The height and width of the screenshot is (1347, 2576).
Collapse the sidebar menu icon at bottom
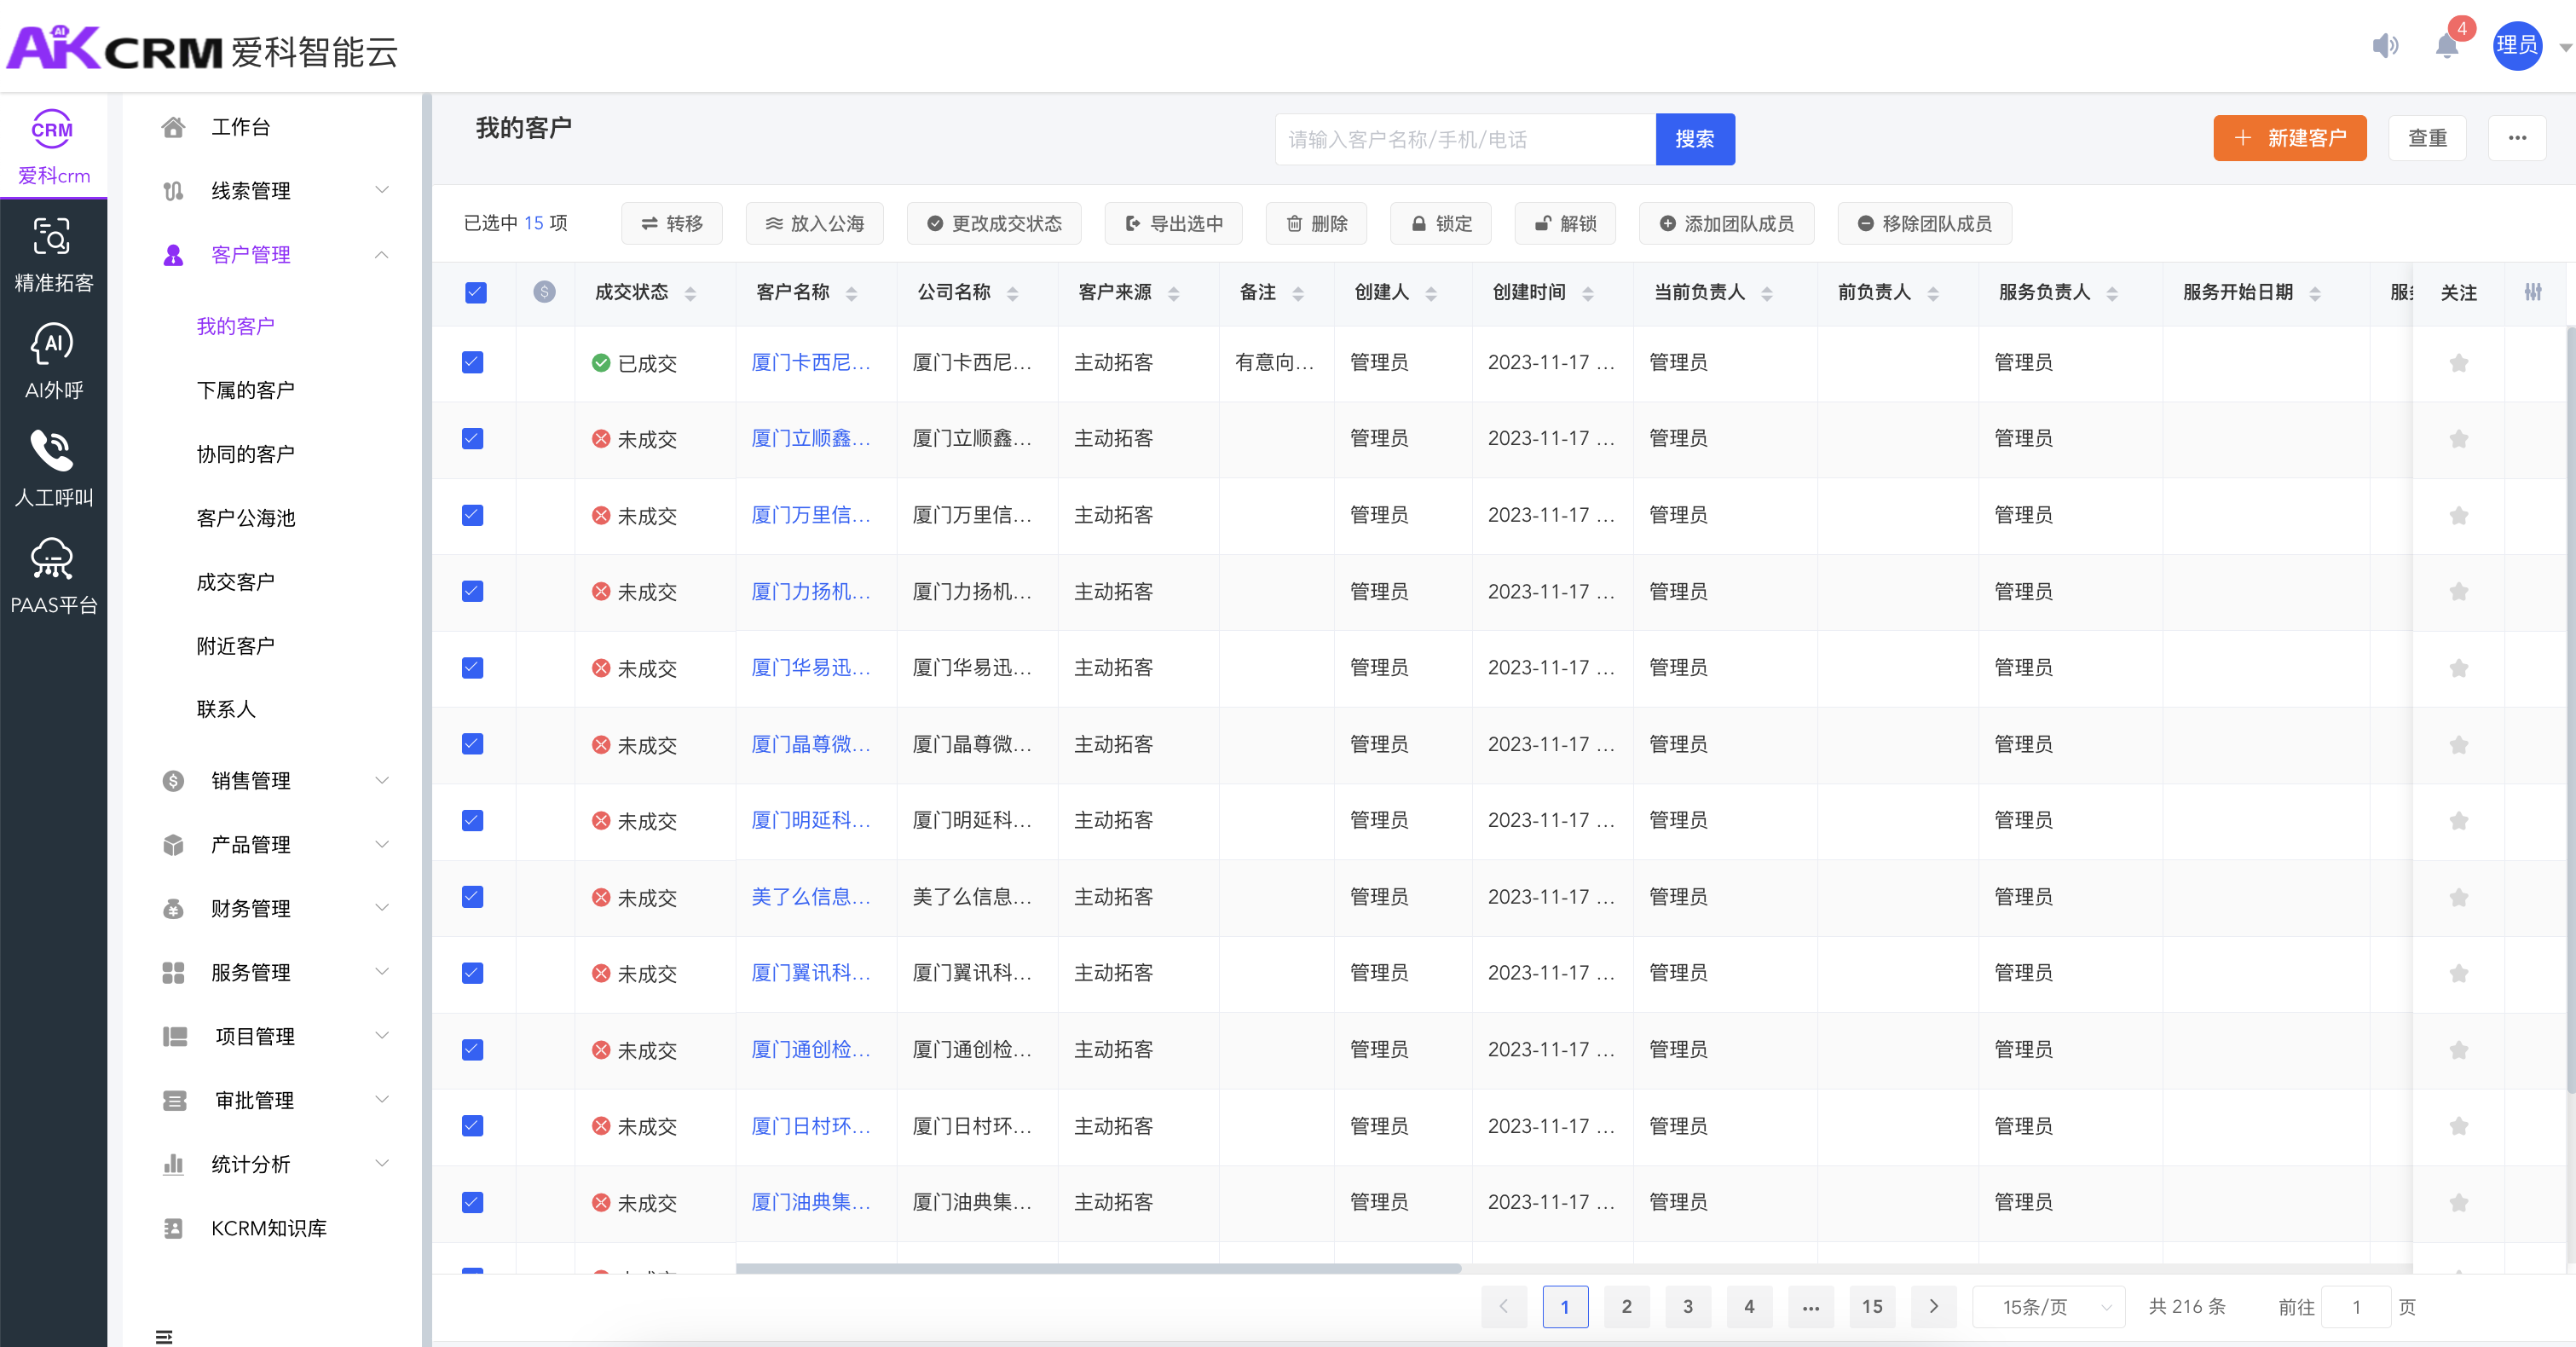(164, 1336)
